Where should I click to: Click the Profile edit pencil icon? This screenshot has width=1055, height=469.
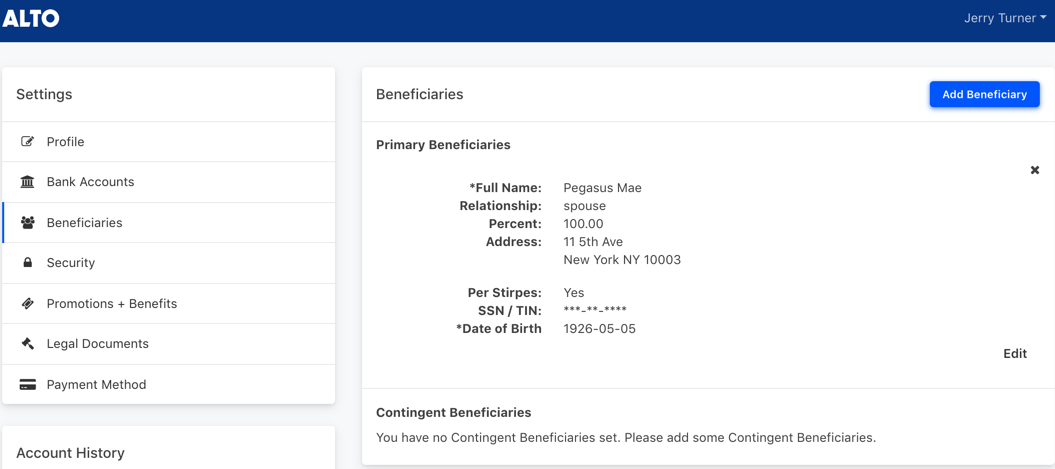(28, 142)
